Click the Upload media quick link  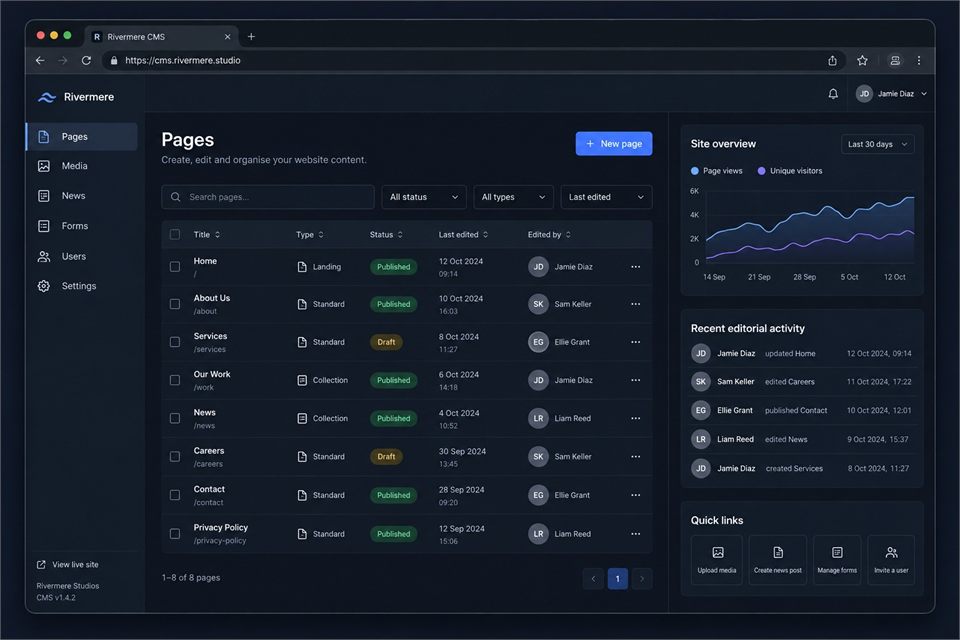pyautogui.click(x=716, y=560)
